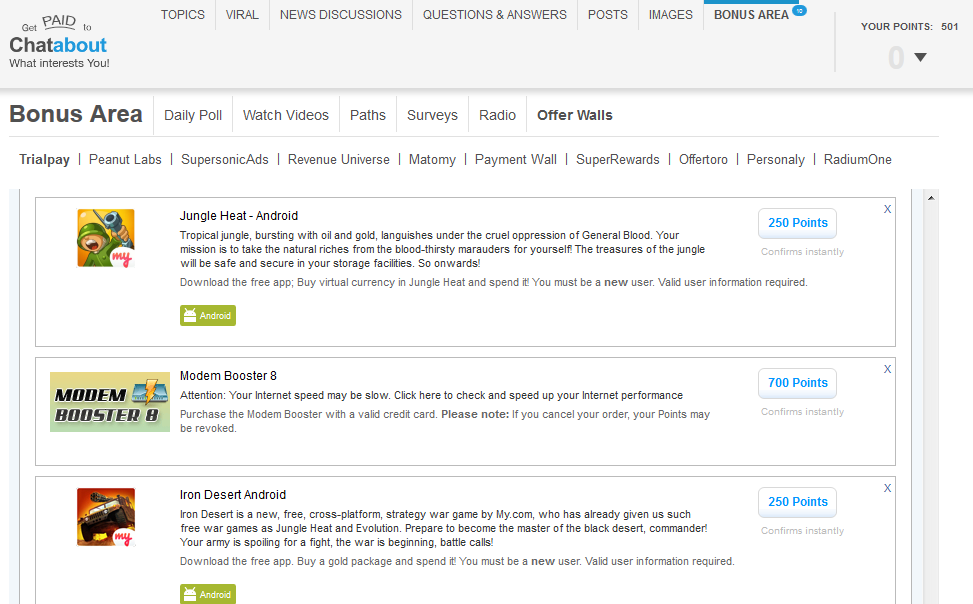Switch to the Watch Videos tab
The image size is (973, 604).
285,115
